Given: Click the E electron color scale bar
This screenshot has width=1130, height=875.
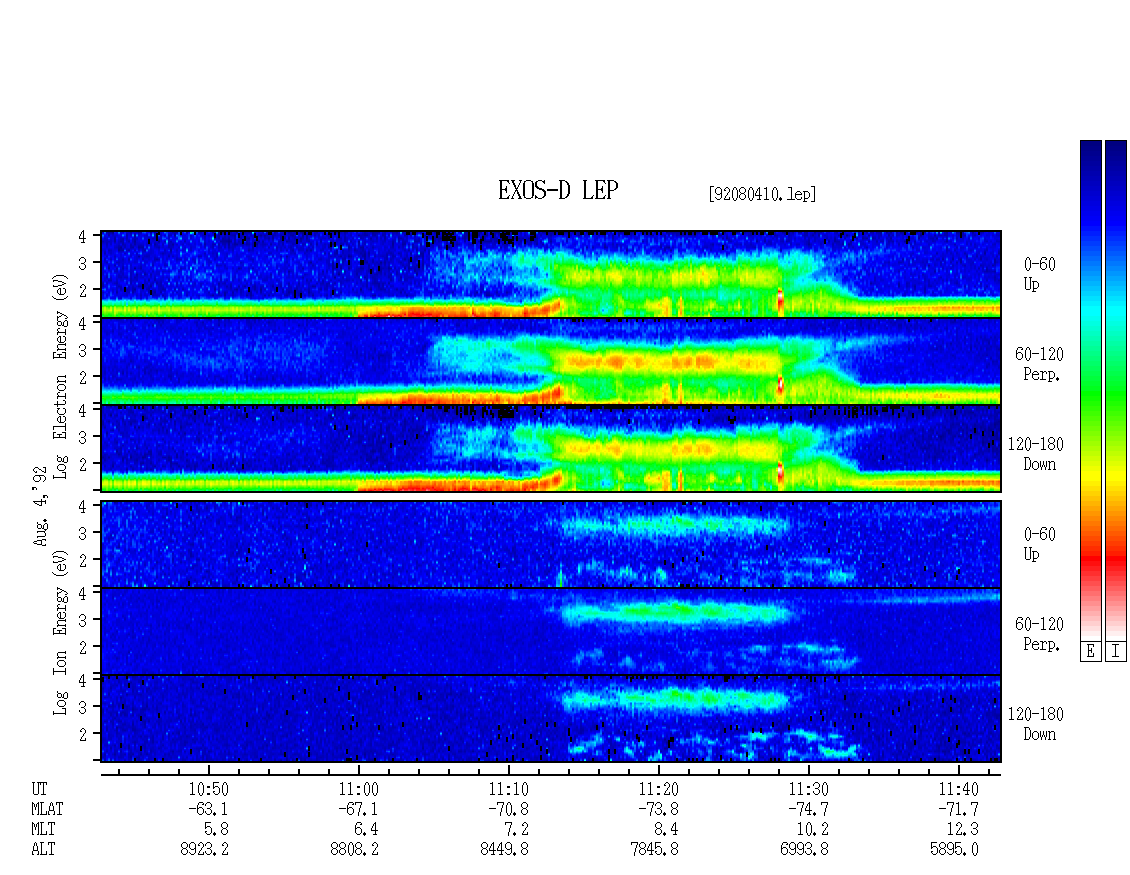Looking at the screenshot, I should (1090, 389).
